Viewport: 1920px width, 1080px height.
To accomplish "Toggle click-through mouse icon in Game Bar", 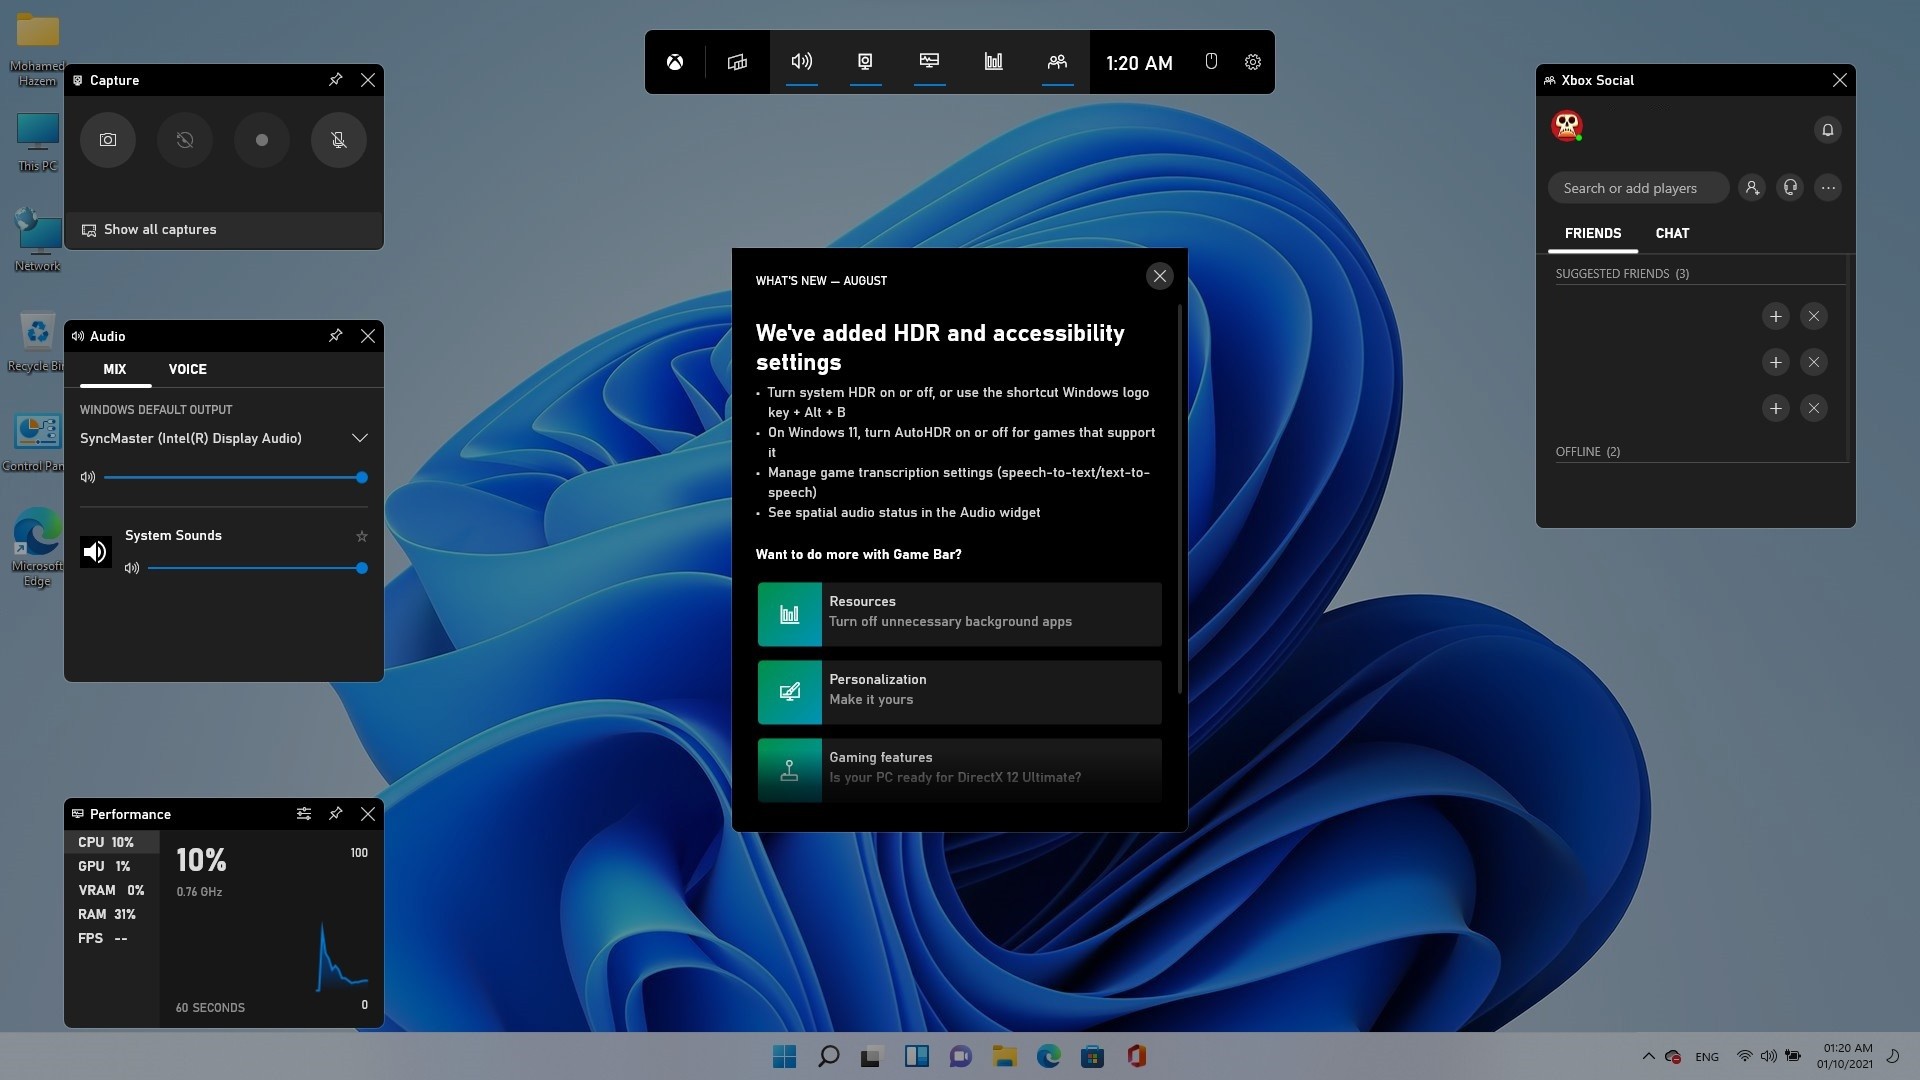I will pyautogui.click(x=1211, y=62).
